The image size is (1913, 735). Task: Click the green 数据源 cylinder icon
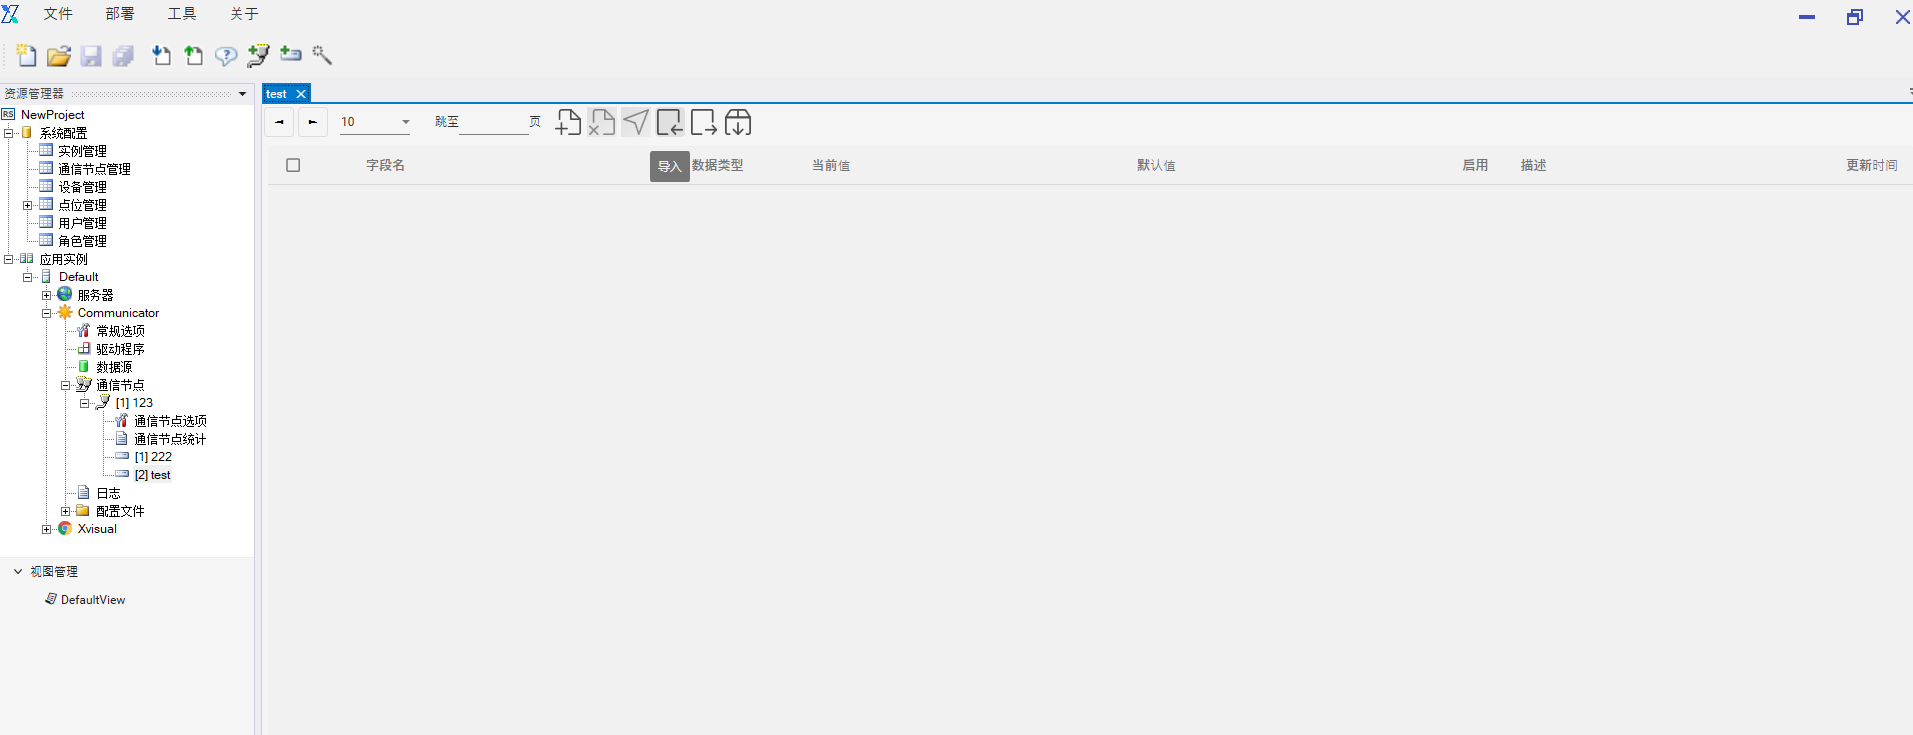click(84, 366)
